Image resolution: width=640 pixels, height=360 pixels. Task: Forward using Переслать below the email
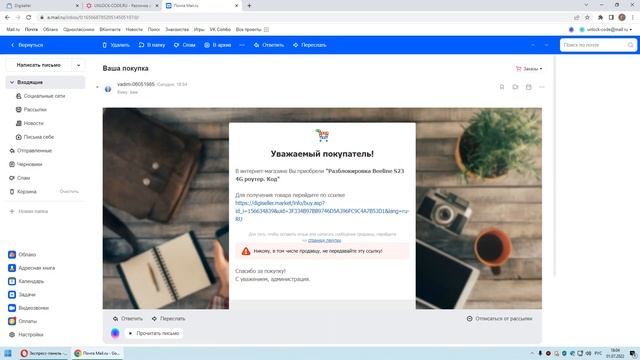[x=168, y=318]
